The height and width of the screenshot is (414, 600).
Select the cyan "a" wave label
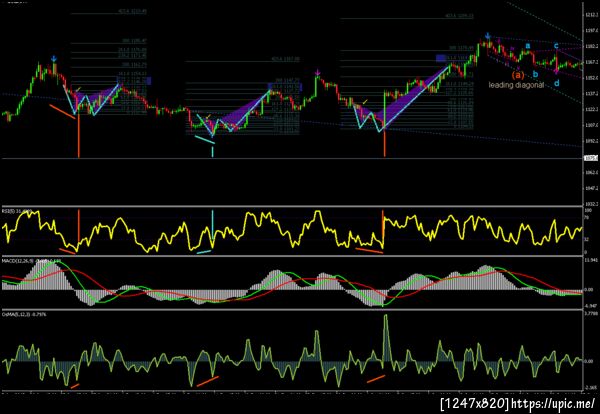[528, 46]
